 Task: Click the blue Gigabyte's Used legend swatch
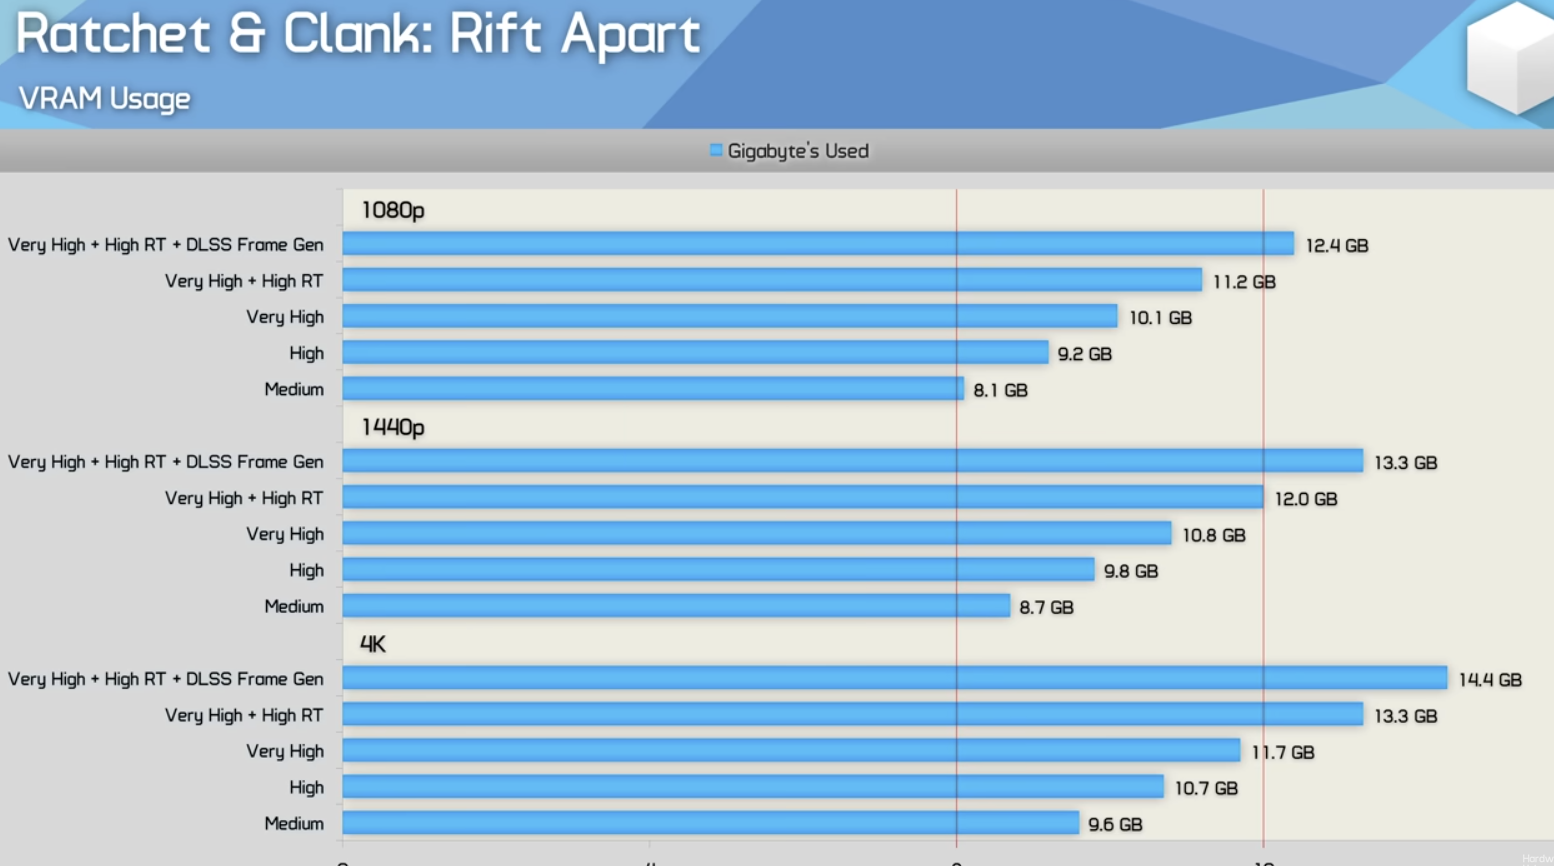716,150
